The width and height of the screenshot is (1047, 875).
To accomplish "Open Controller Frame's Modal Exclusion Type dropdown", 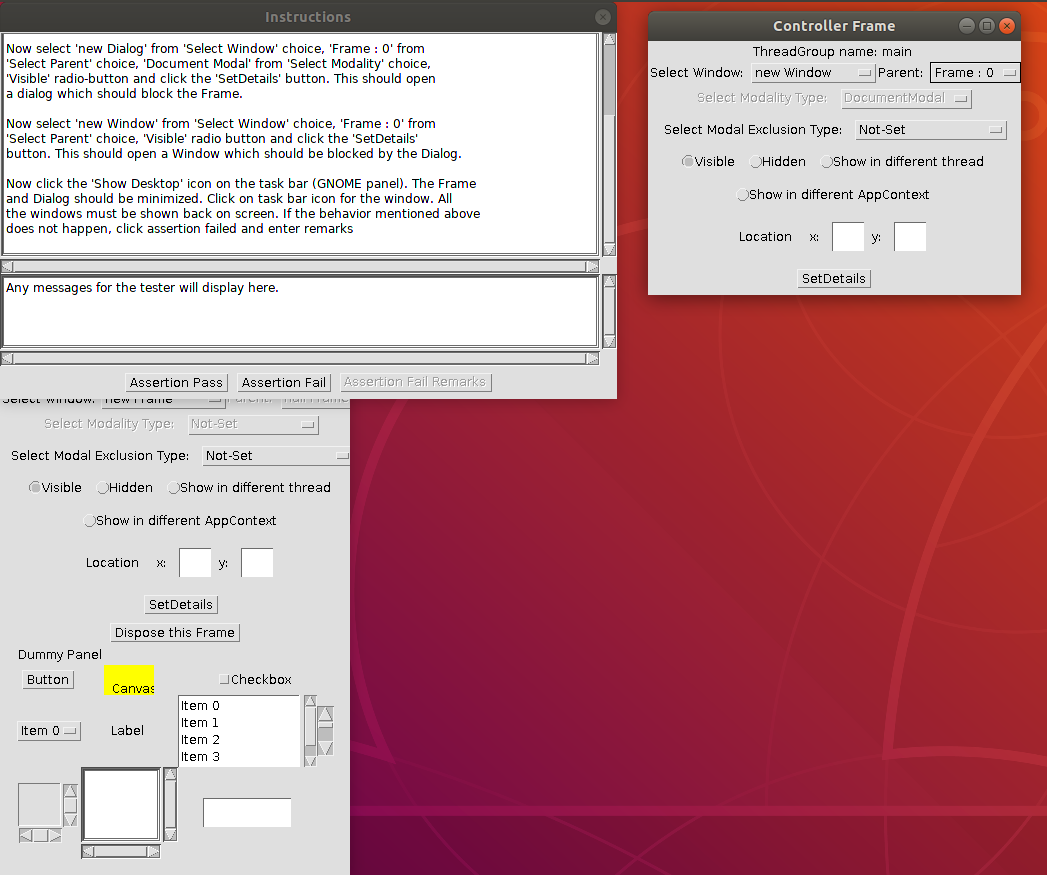I will coord(930,130).
